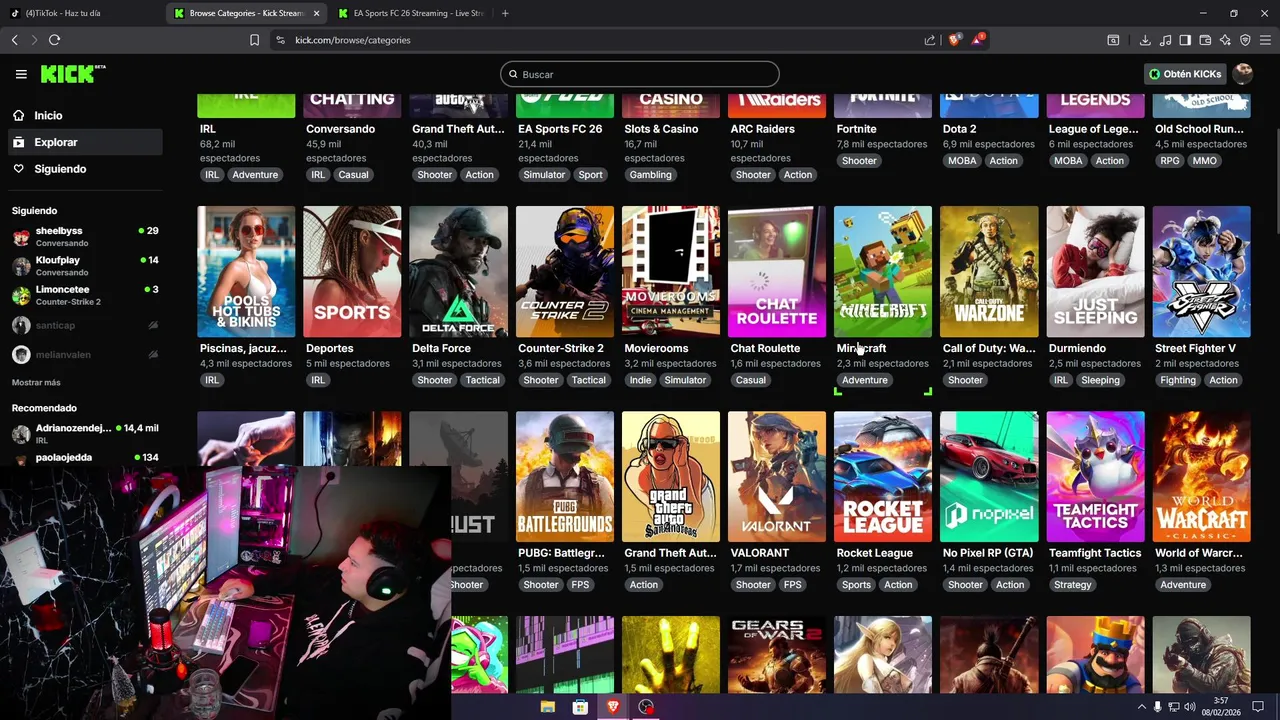Open Microsoft Store from the taskbar
This screenshot has width=1280, height=720.
pyautogui.click(x=580, y=707)
